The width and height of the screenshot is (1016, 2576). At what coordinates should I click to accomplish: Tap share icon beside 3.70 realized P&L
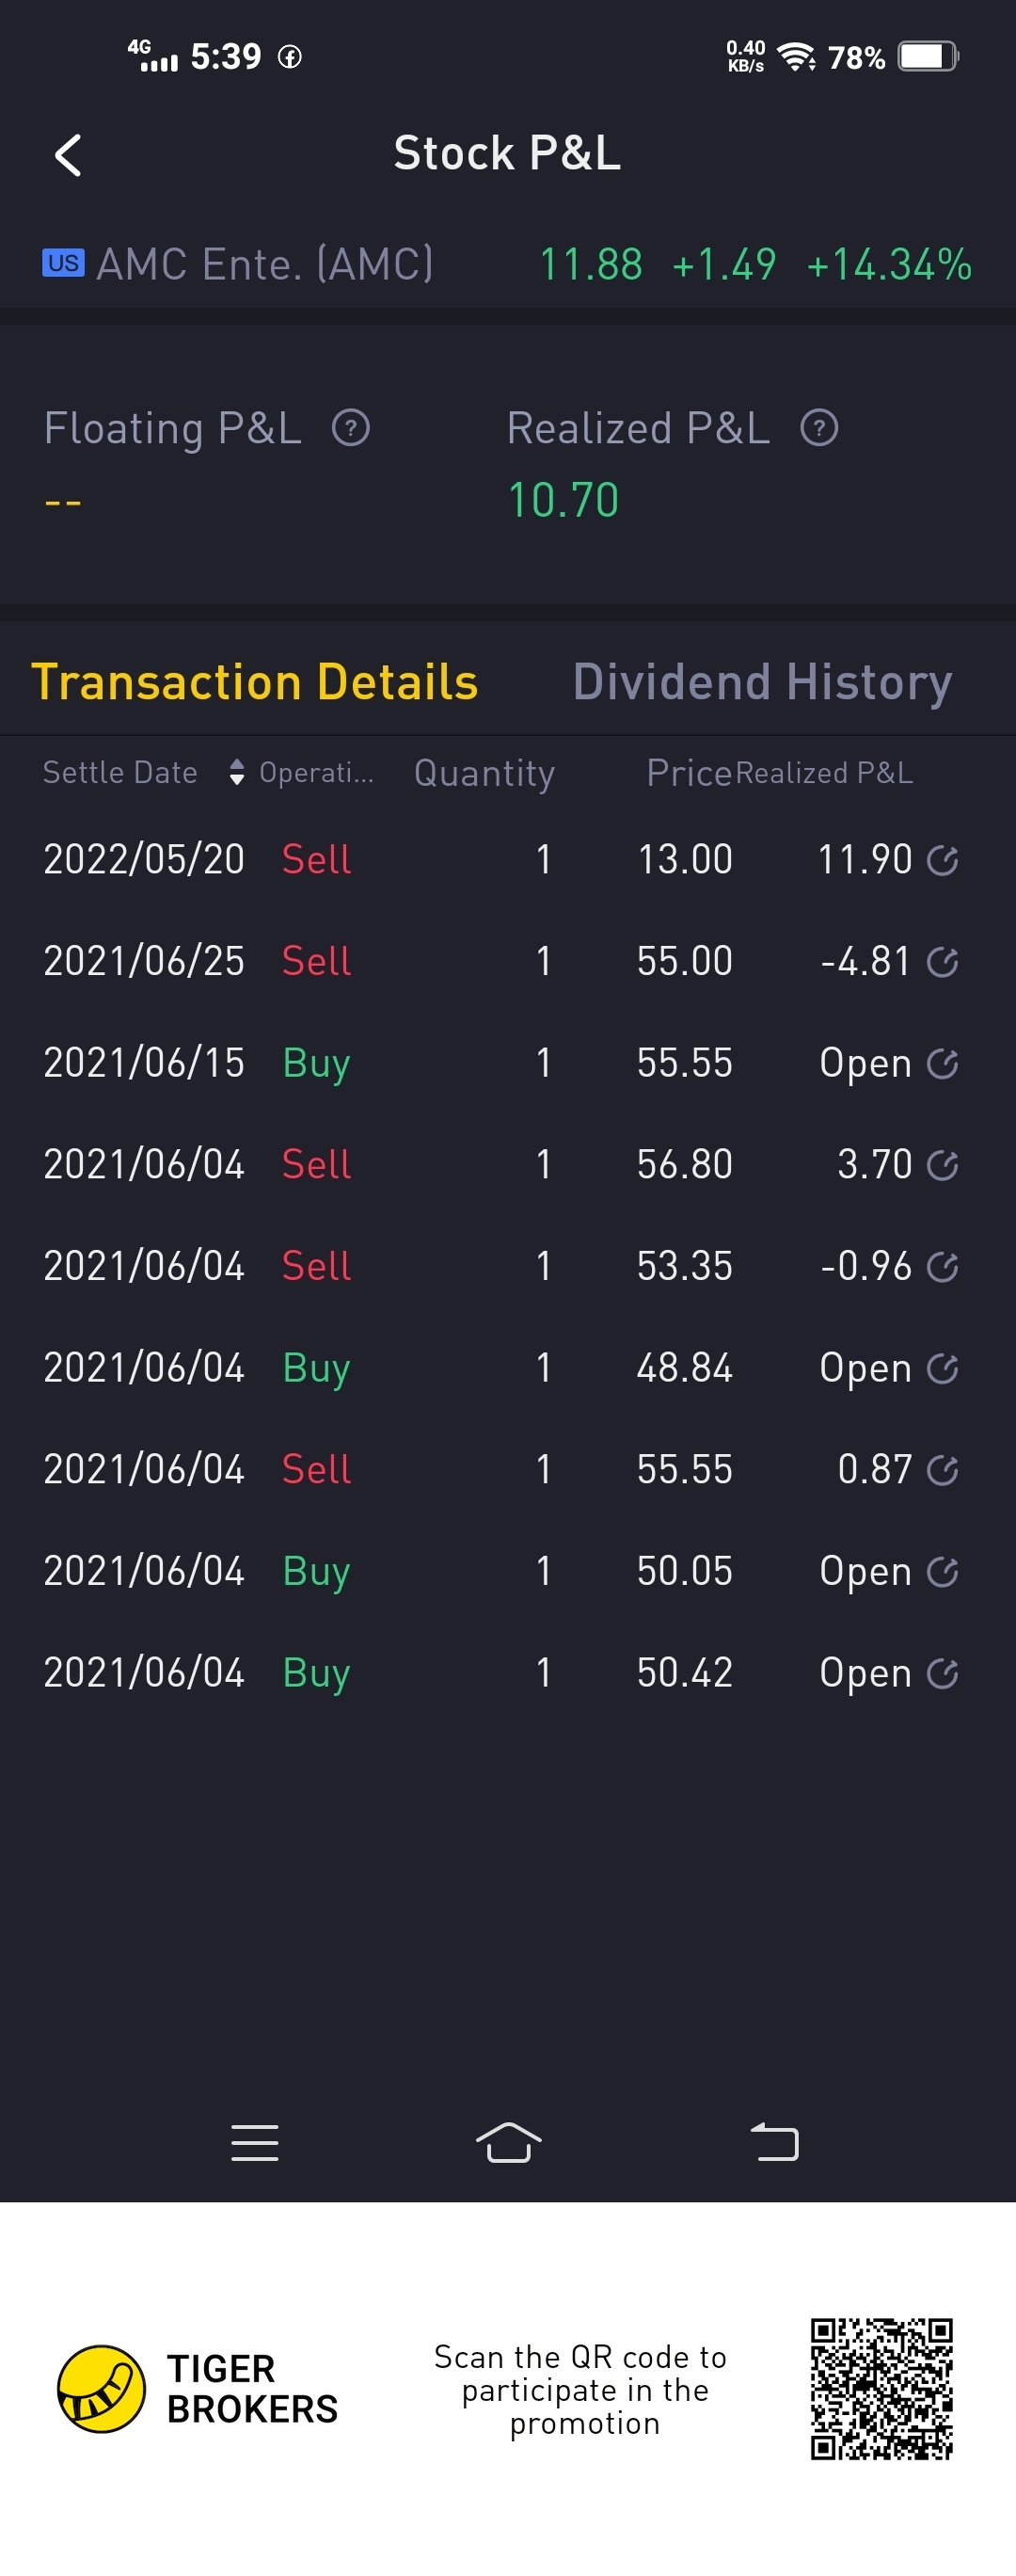point(942,1165)
